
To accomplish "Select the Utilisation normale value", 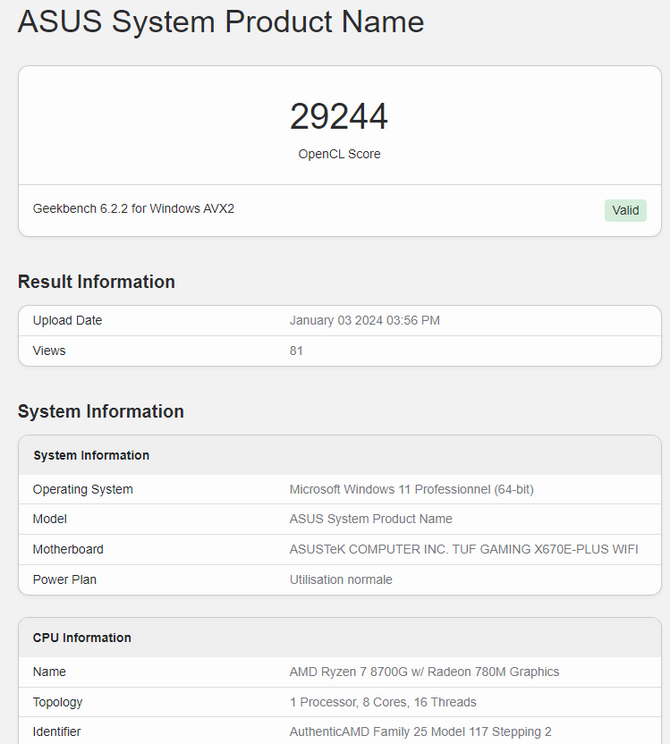I will coord(341,579).
